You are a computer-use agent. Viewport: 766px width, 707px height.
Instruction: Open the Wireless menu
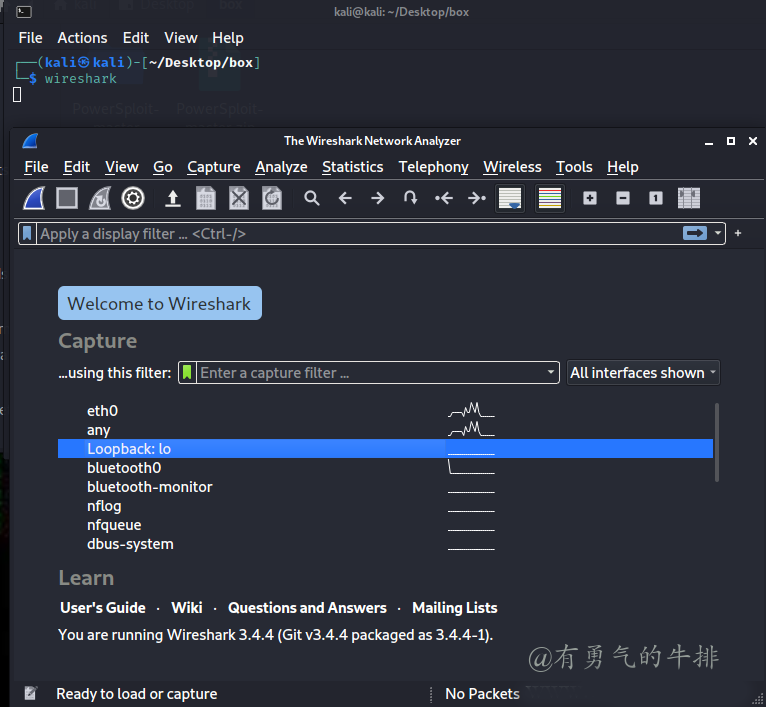coord(512,167)
